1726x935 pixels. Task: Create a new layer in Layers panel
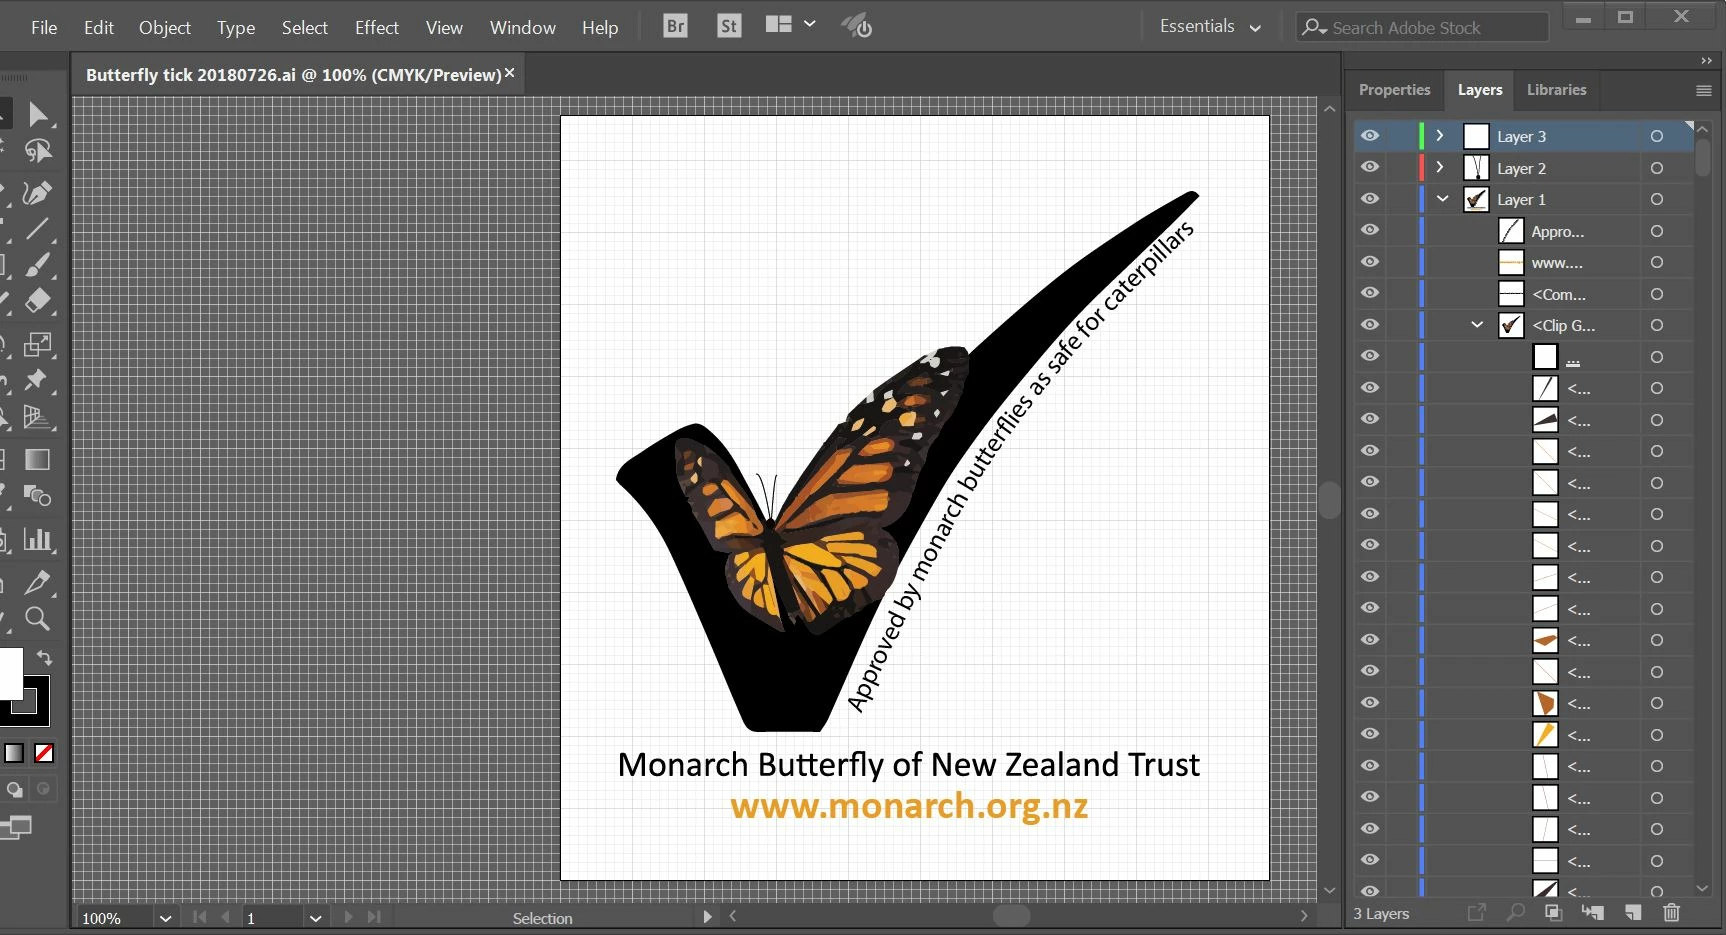coord(1632,912)
